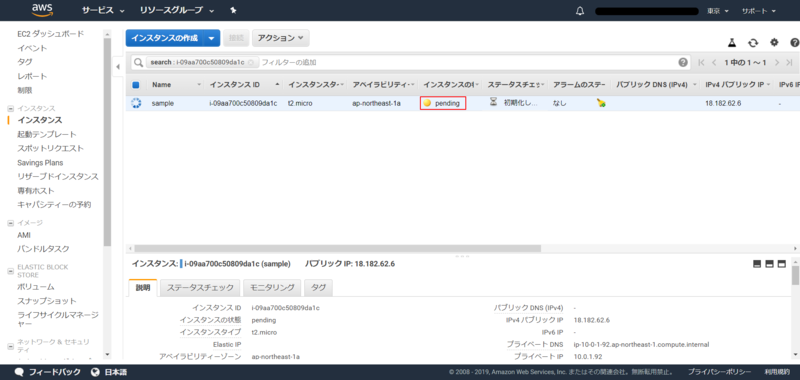Image resolution: width=800 pixels, height=380 pixels.
Task: Open table settings gear icon
Action: [774, 43]
